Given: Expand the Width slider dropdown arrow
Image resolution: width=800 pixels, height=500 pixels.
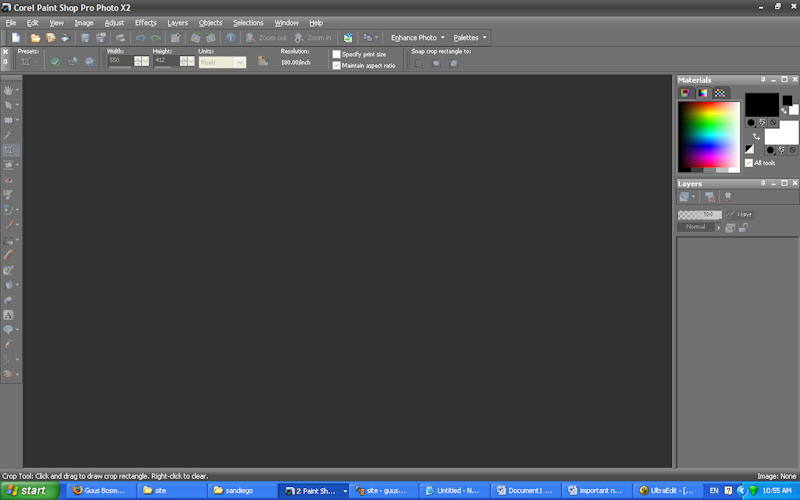Looking at the screenshot, I should pyautogui.click(x=145, y=62).
